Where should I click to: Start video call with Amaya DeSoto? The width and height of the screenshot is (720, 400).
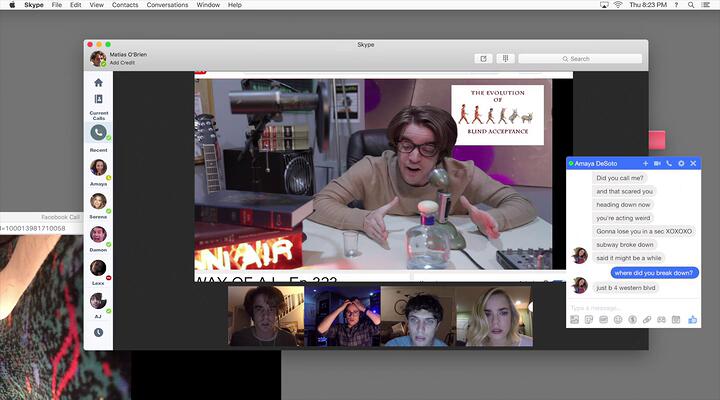(x=658, y=163)
